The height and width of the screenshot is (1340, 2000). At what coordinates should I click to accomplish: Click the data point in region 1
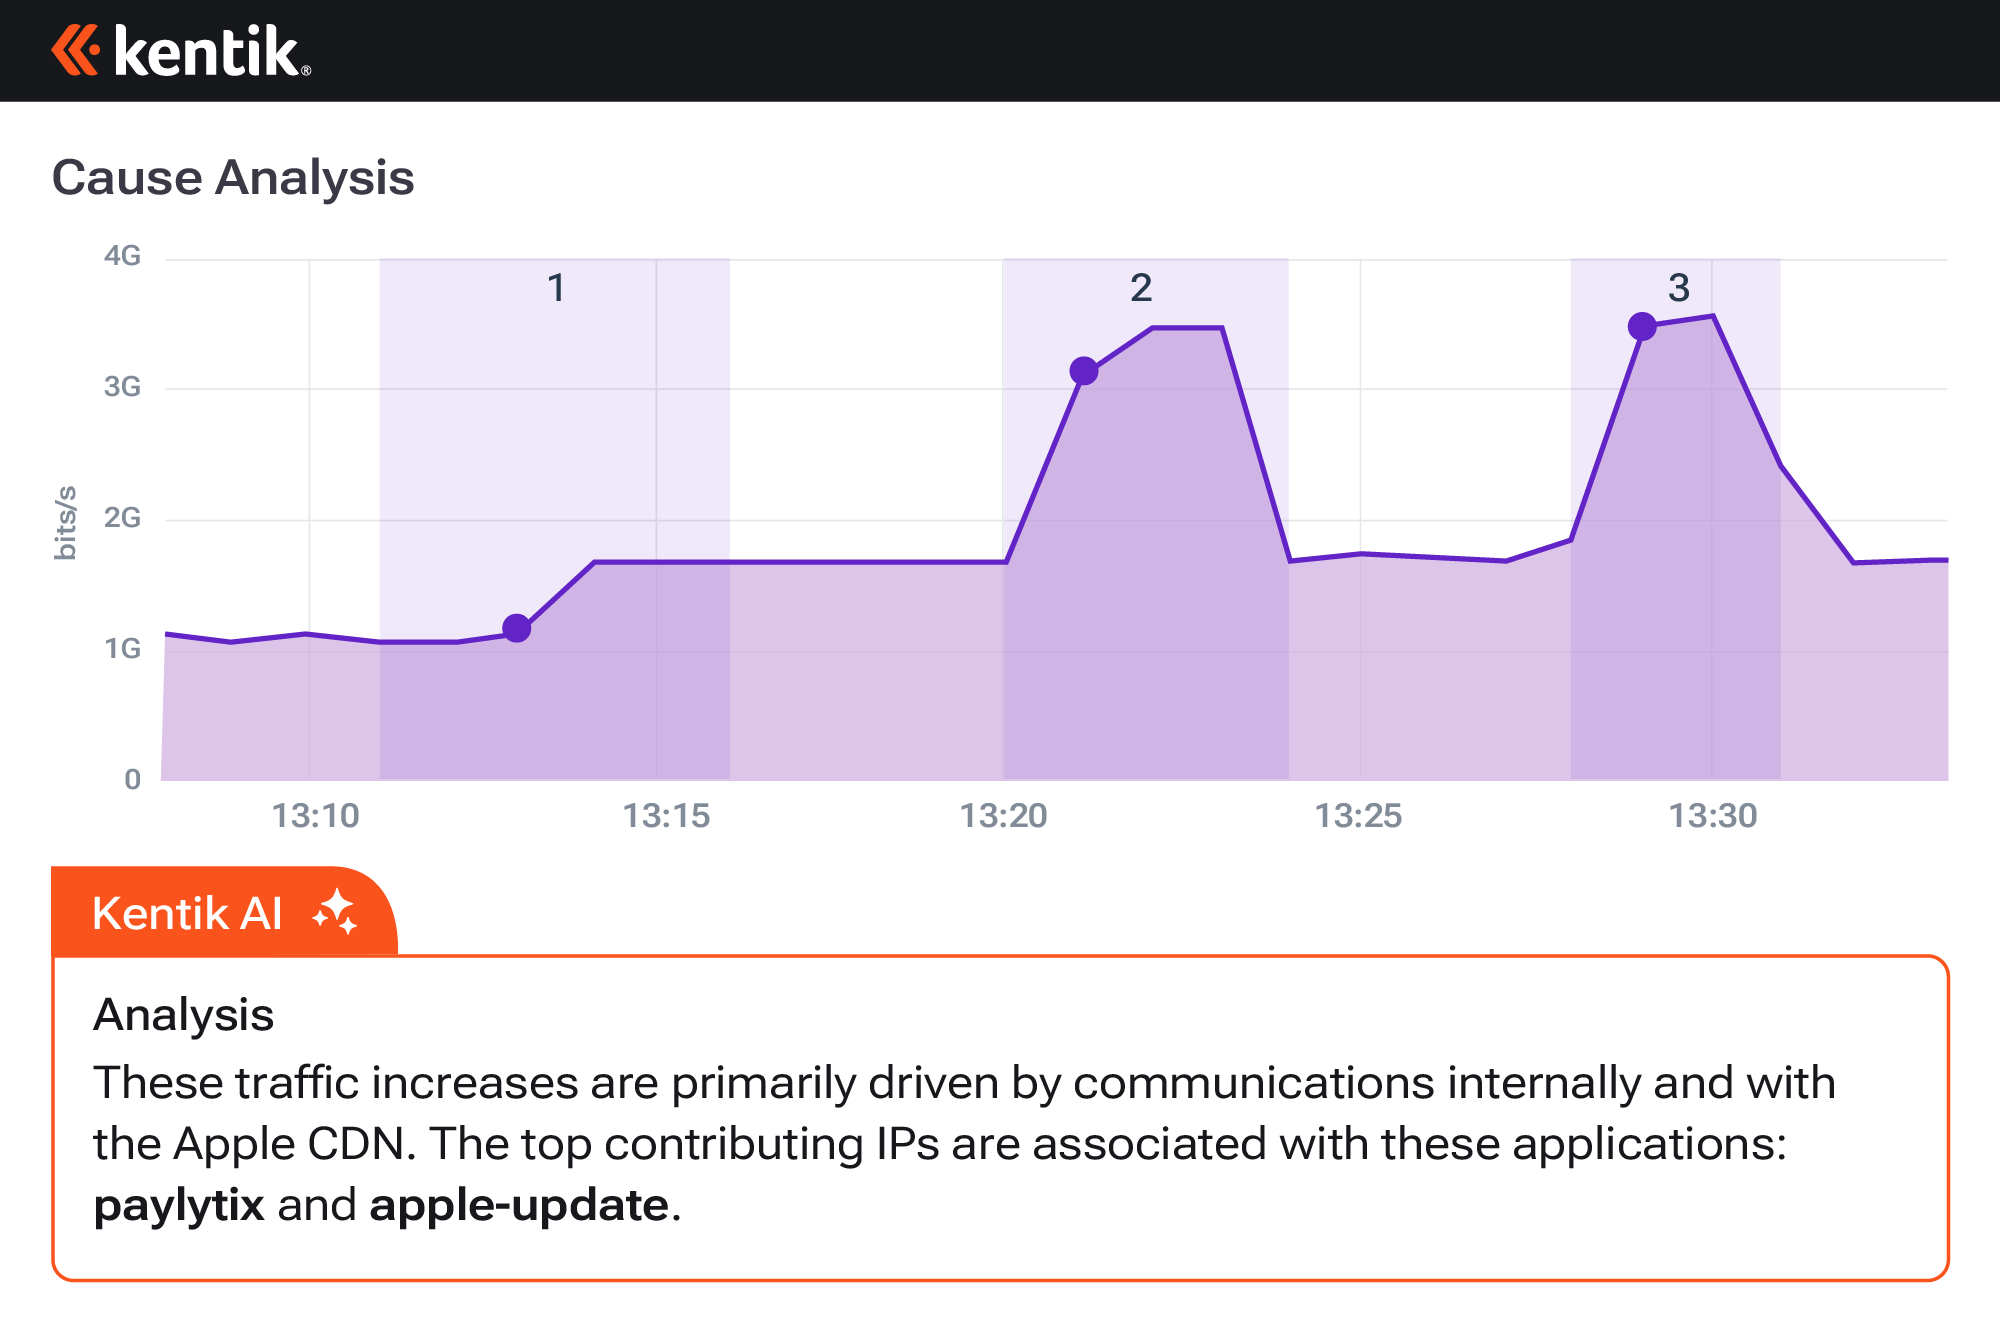tap(516, 628)
